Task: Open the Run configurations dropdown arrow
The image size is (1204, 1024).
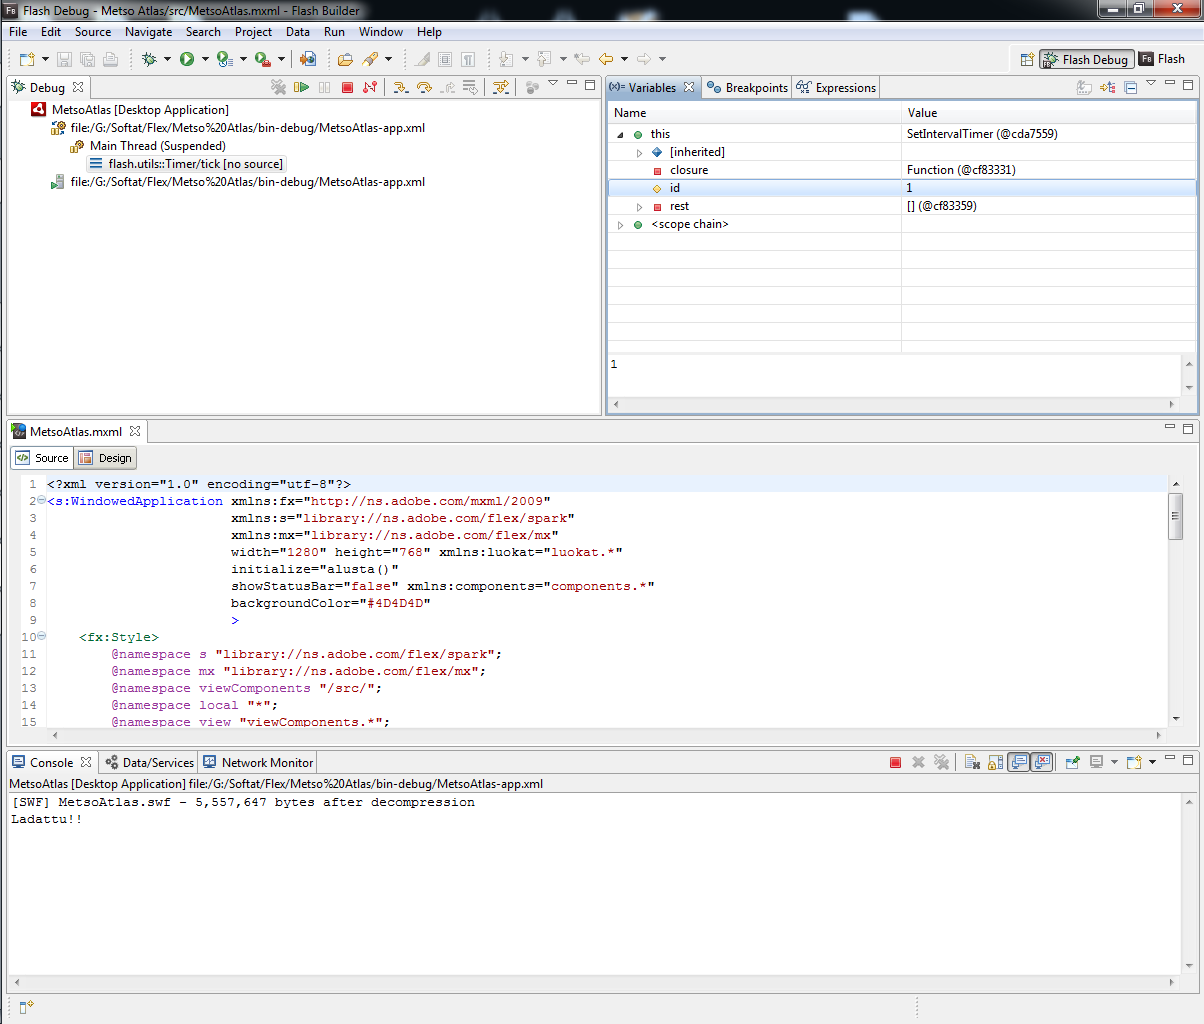Action: [205, 59]
